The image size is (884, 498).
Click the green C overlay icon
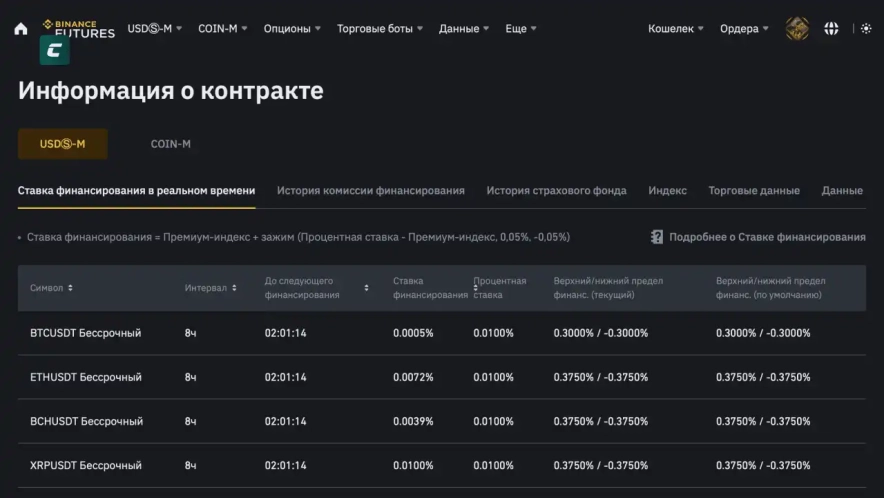pyautogui.click(x=54, y=51)
